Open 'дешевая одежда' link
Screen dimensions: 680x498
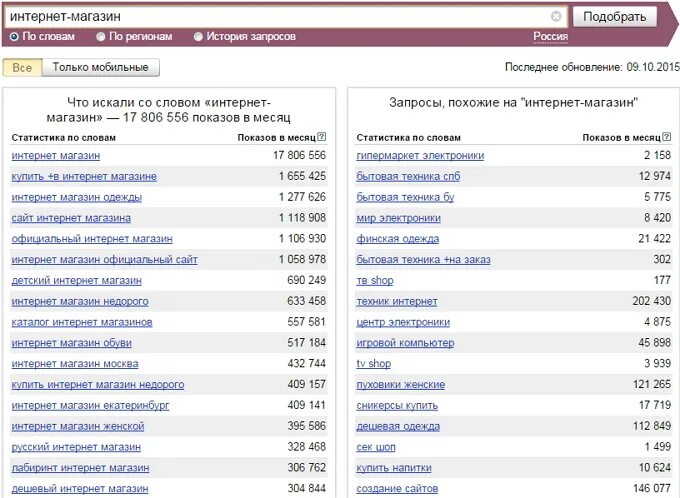tap(398, 426)
